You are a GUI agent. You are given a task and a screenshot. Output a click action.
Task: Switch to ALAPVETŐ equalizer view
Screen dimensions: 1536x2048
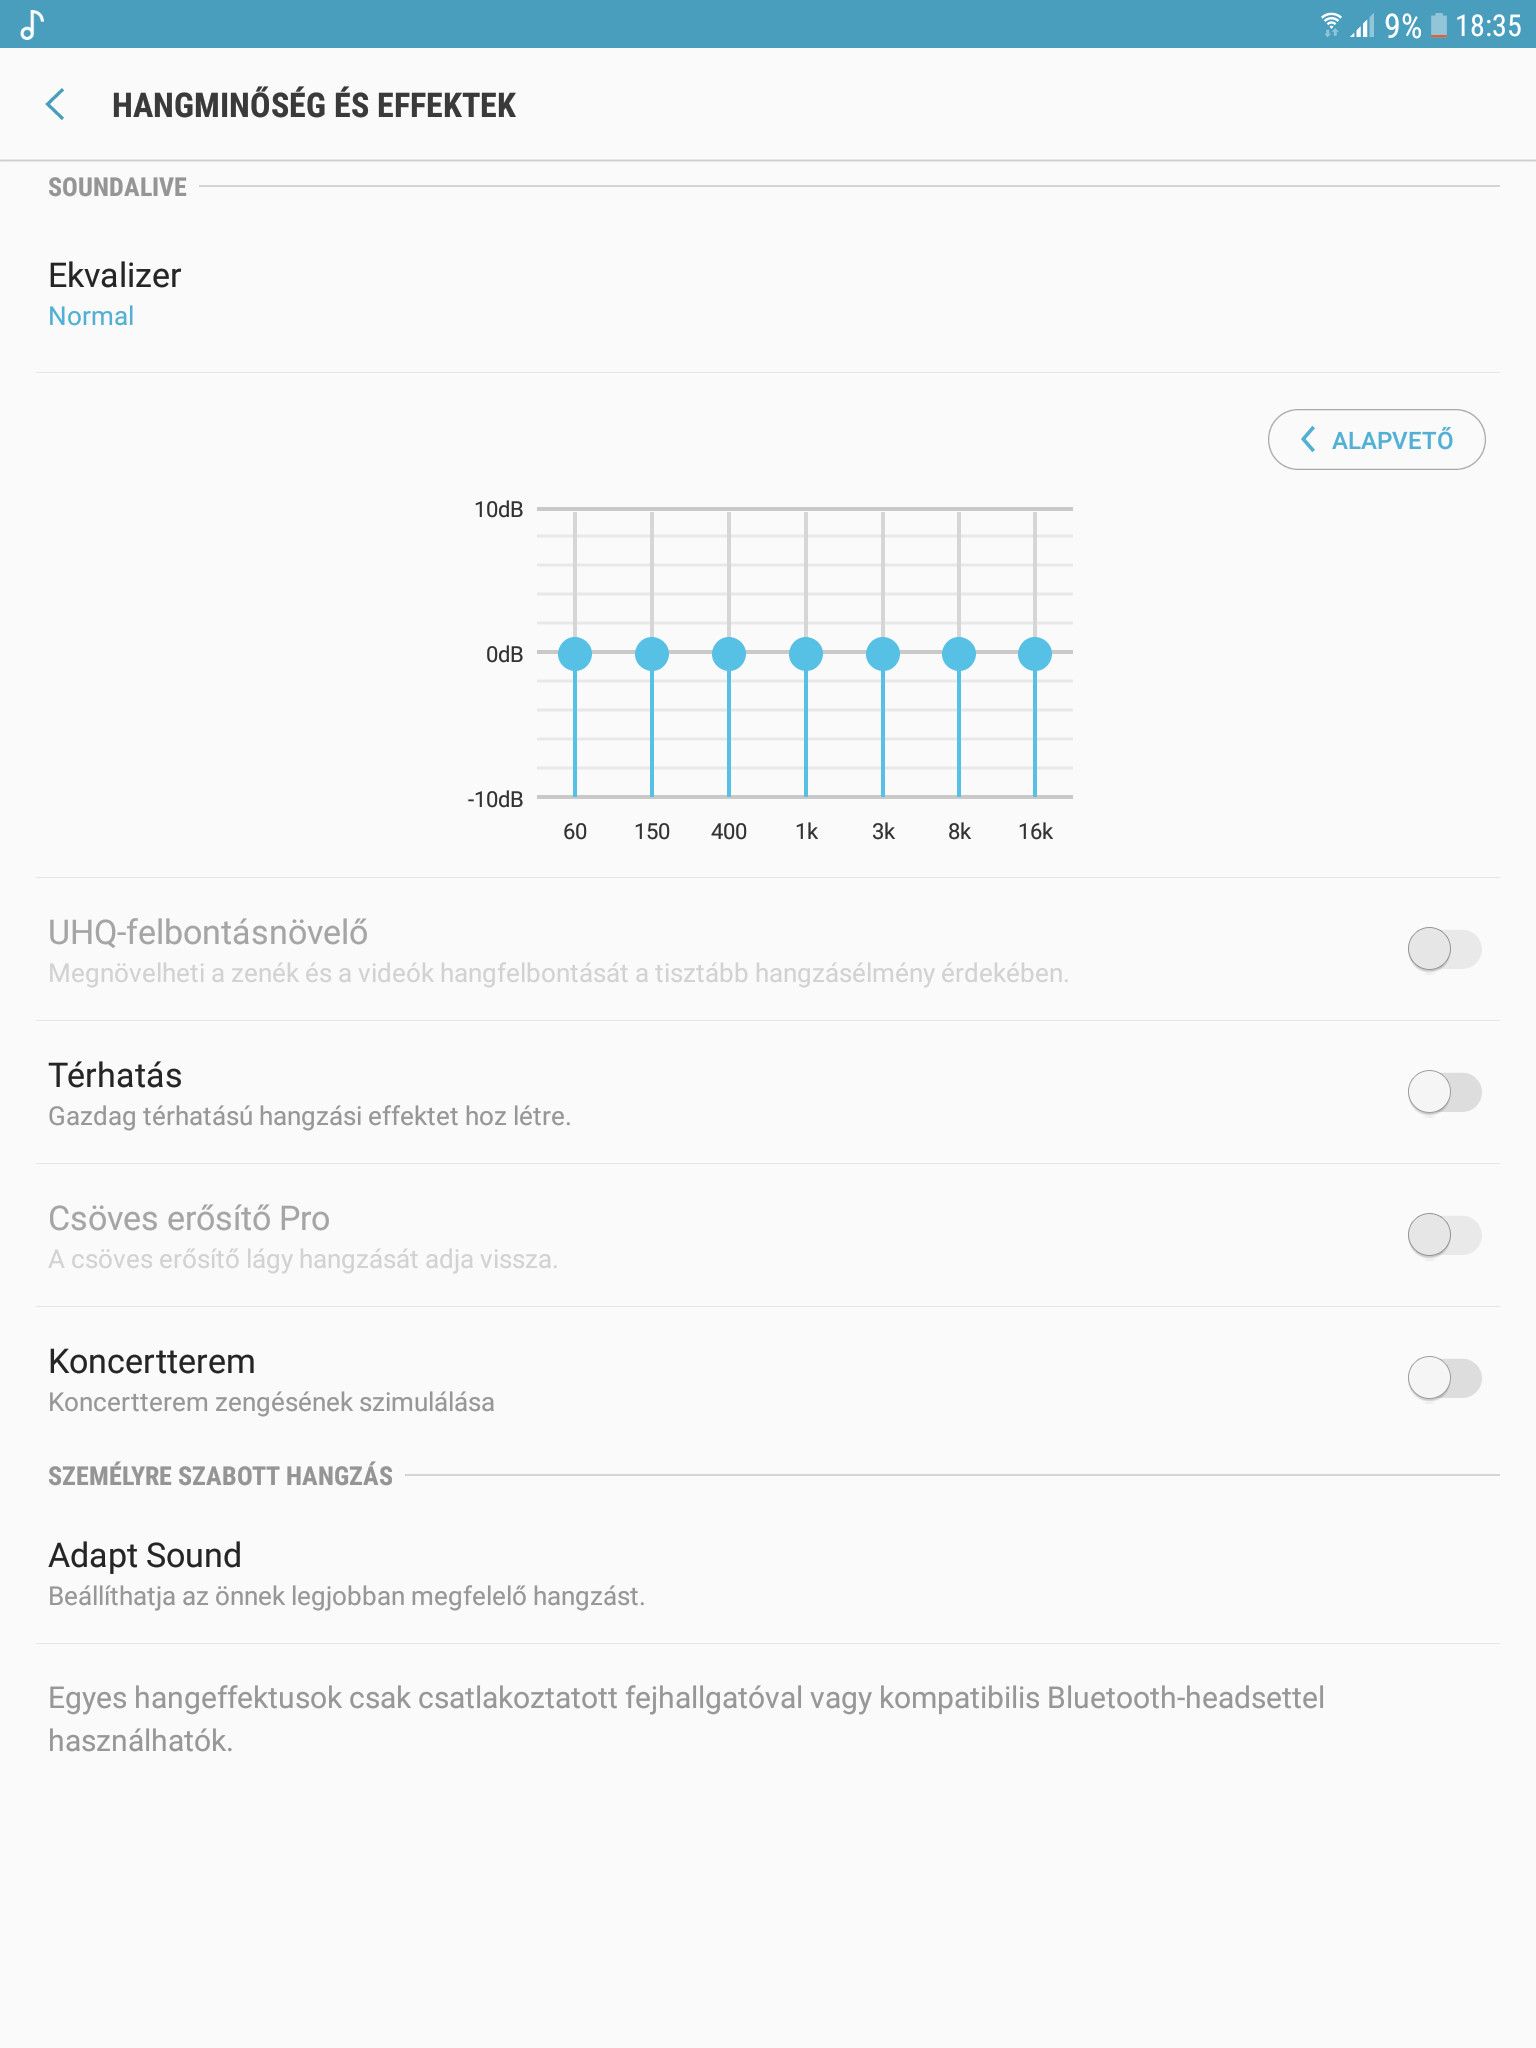pyautogui.click(x=1376, y=439)
